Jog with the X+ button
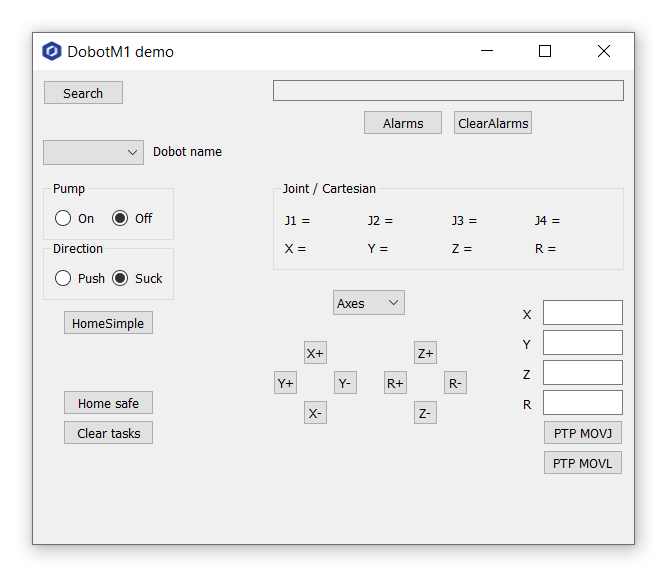 click(315, 353)
